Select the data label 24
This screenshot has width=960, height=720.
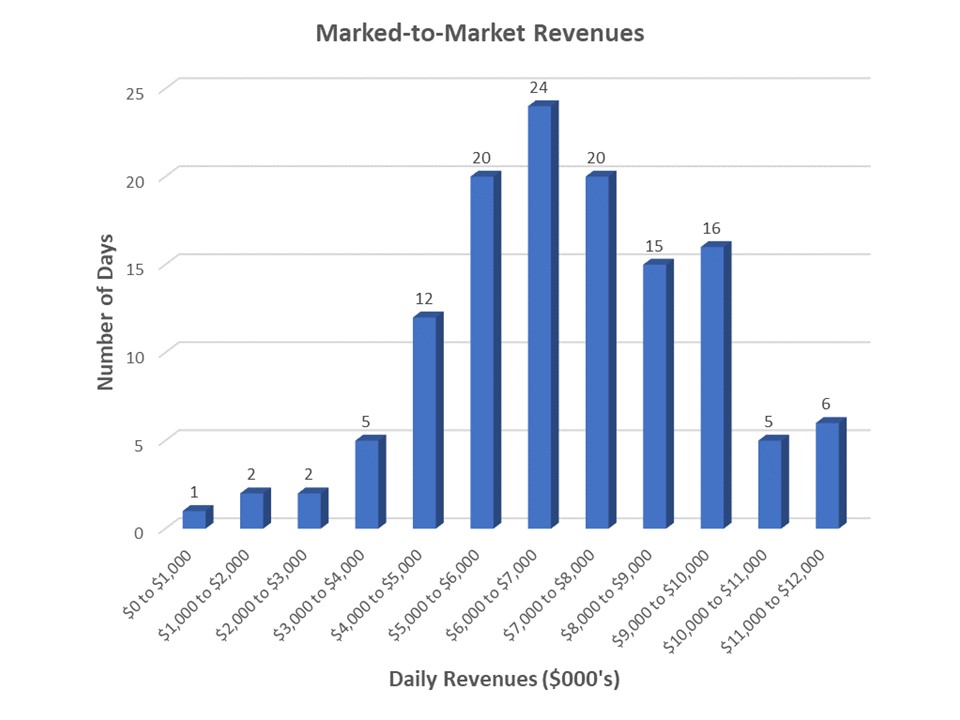(x=540, y=88)
